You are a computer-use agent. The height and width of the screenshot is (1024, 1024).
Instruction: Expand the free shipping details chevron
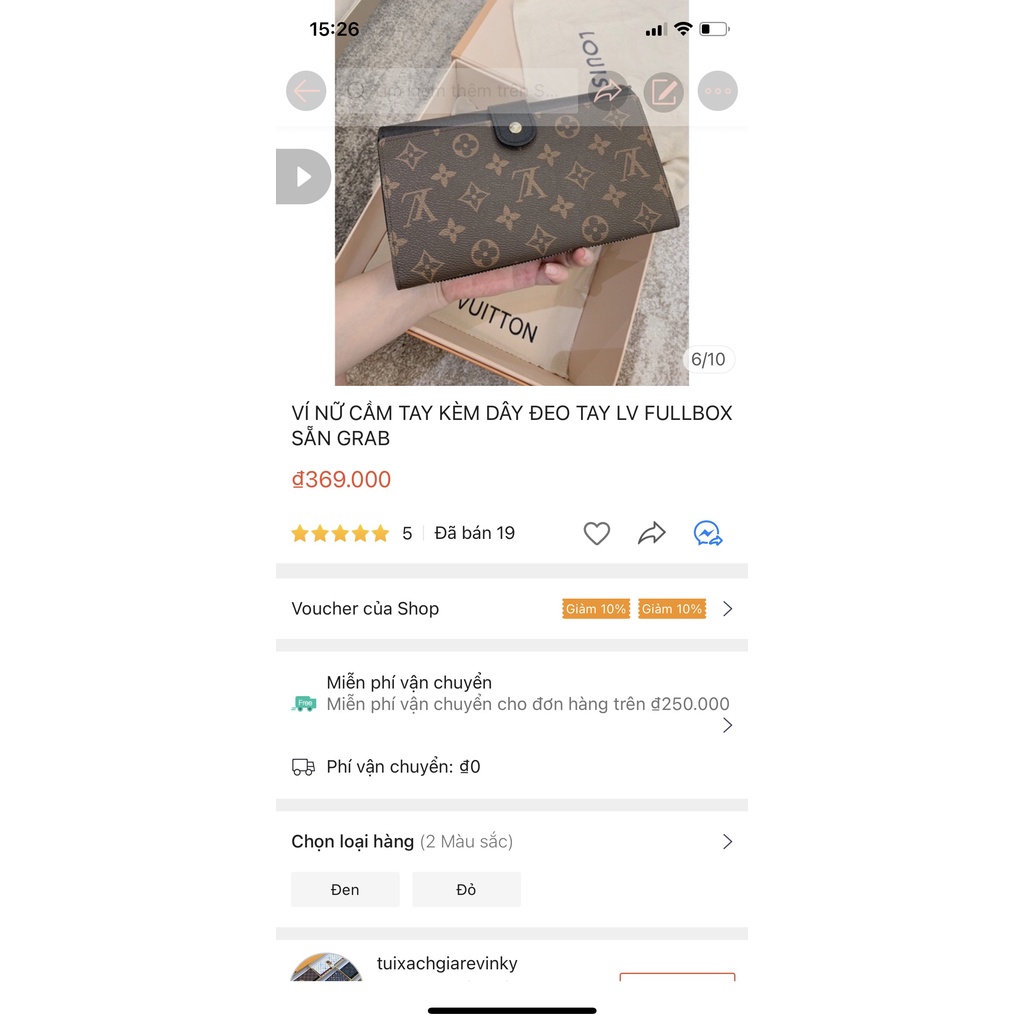point(728,726)
